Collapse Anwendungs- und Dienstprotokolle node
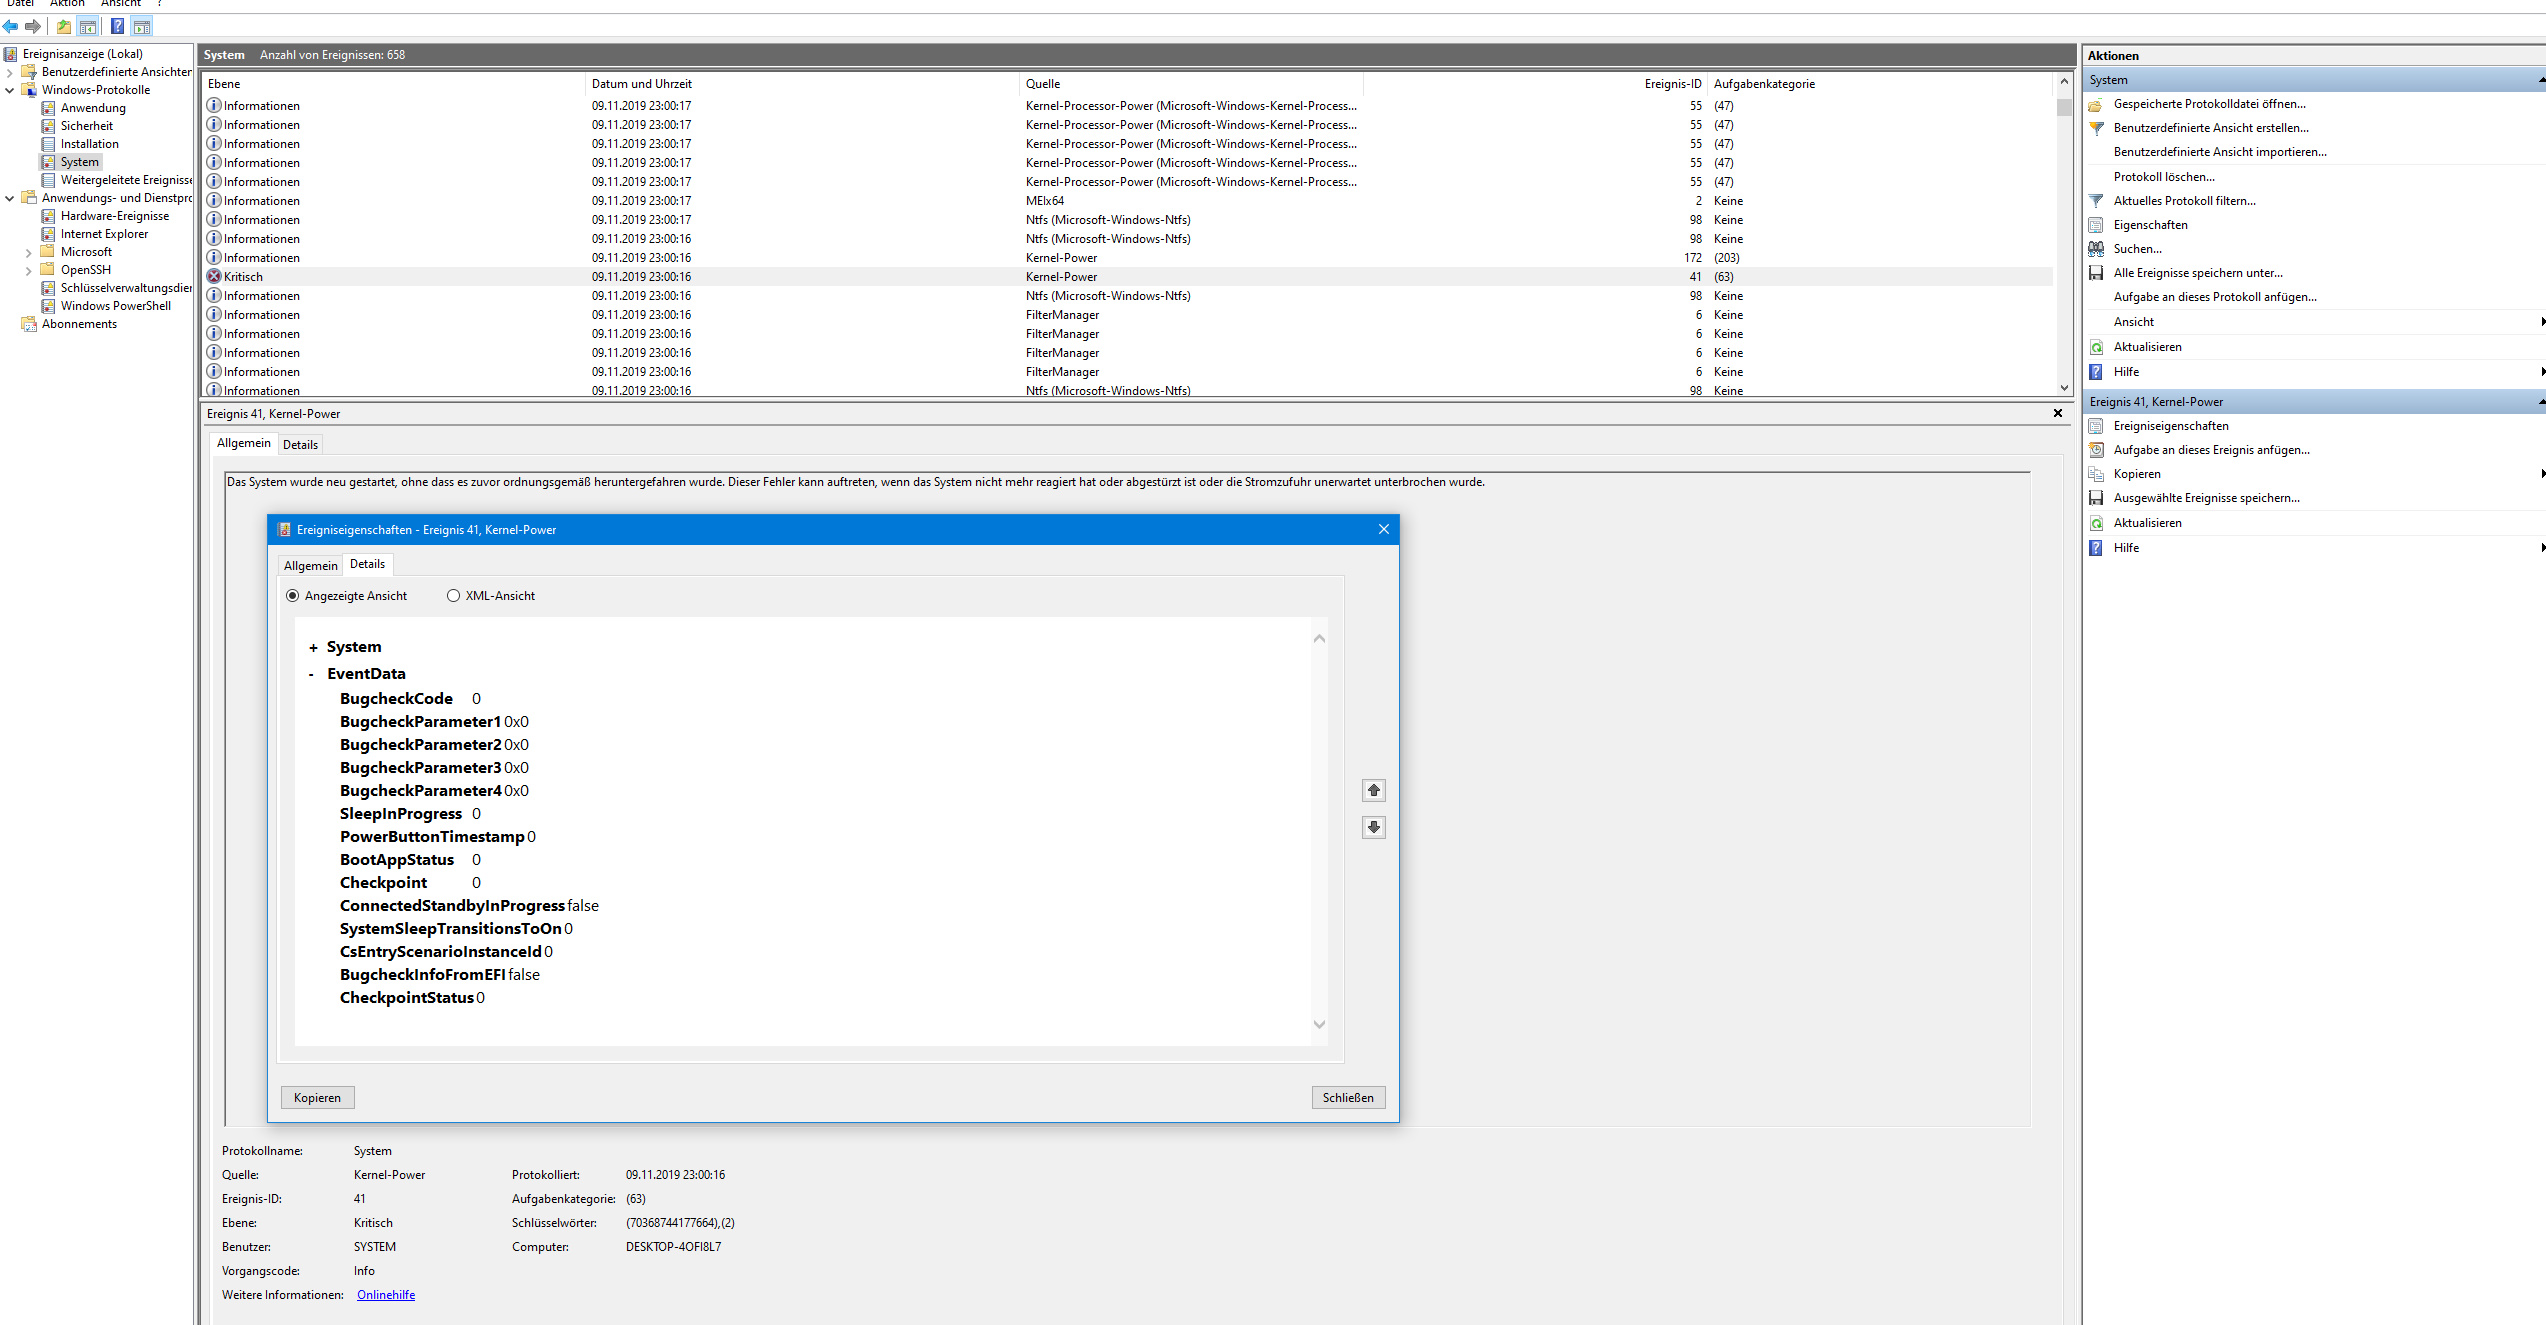 pyautogui.click(x=10, y=198)
